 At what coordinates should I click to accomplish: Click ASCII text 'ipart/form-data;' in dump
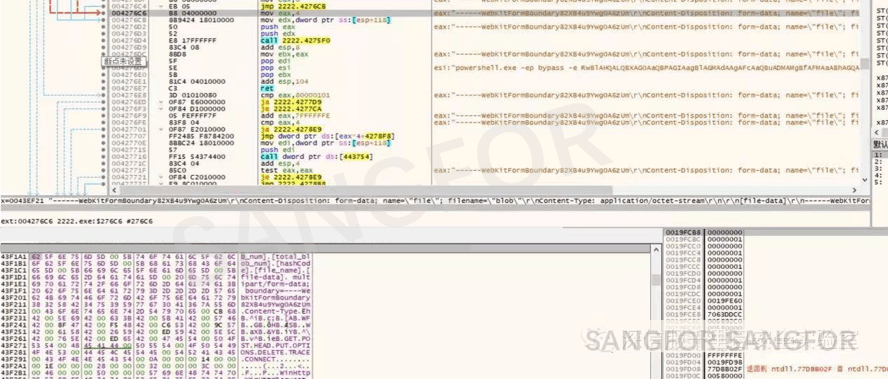pos(275,283)
